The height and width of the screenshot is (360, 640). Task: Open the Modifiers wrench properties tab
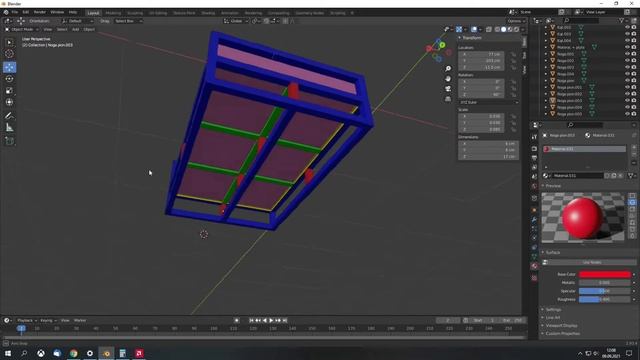[x=534, y=220]
